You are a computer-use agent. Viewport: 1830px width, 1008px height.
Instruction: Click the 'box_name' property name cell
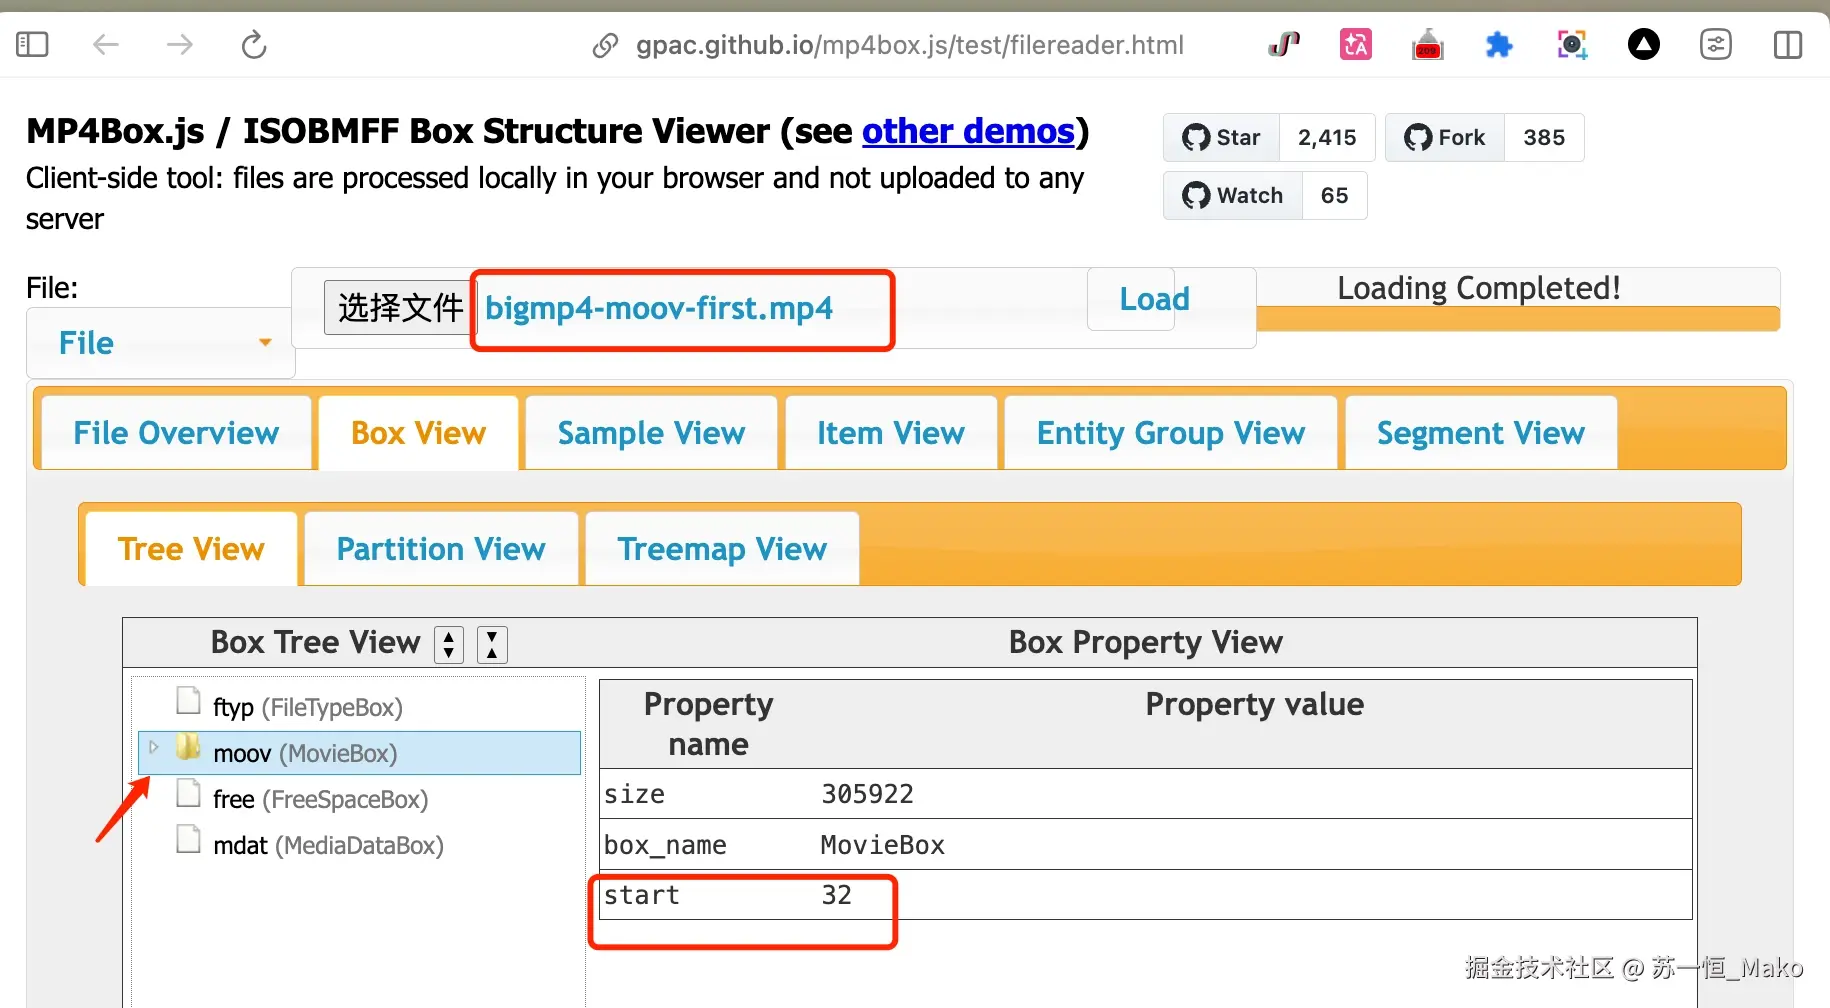[x=708, y=845]
